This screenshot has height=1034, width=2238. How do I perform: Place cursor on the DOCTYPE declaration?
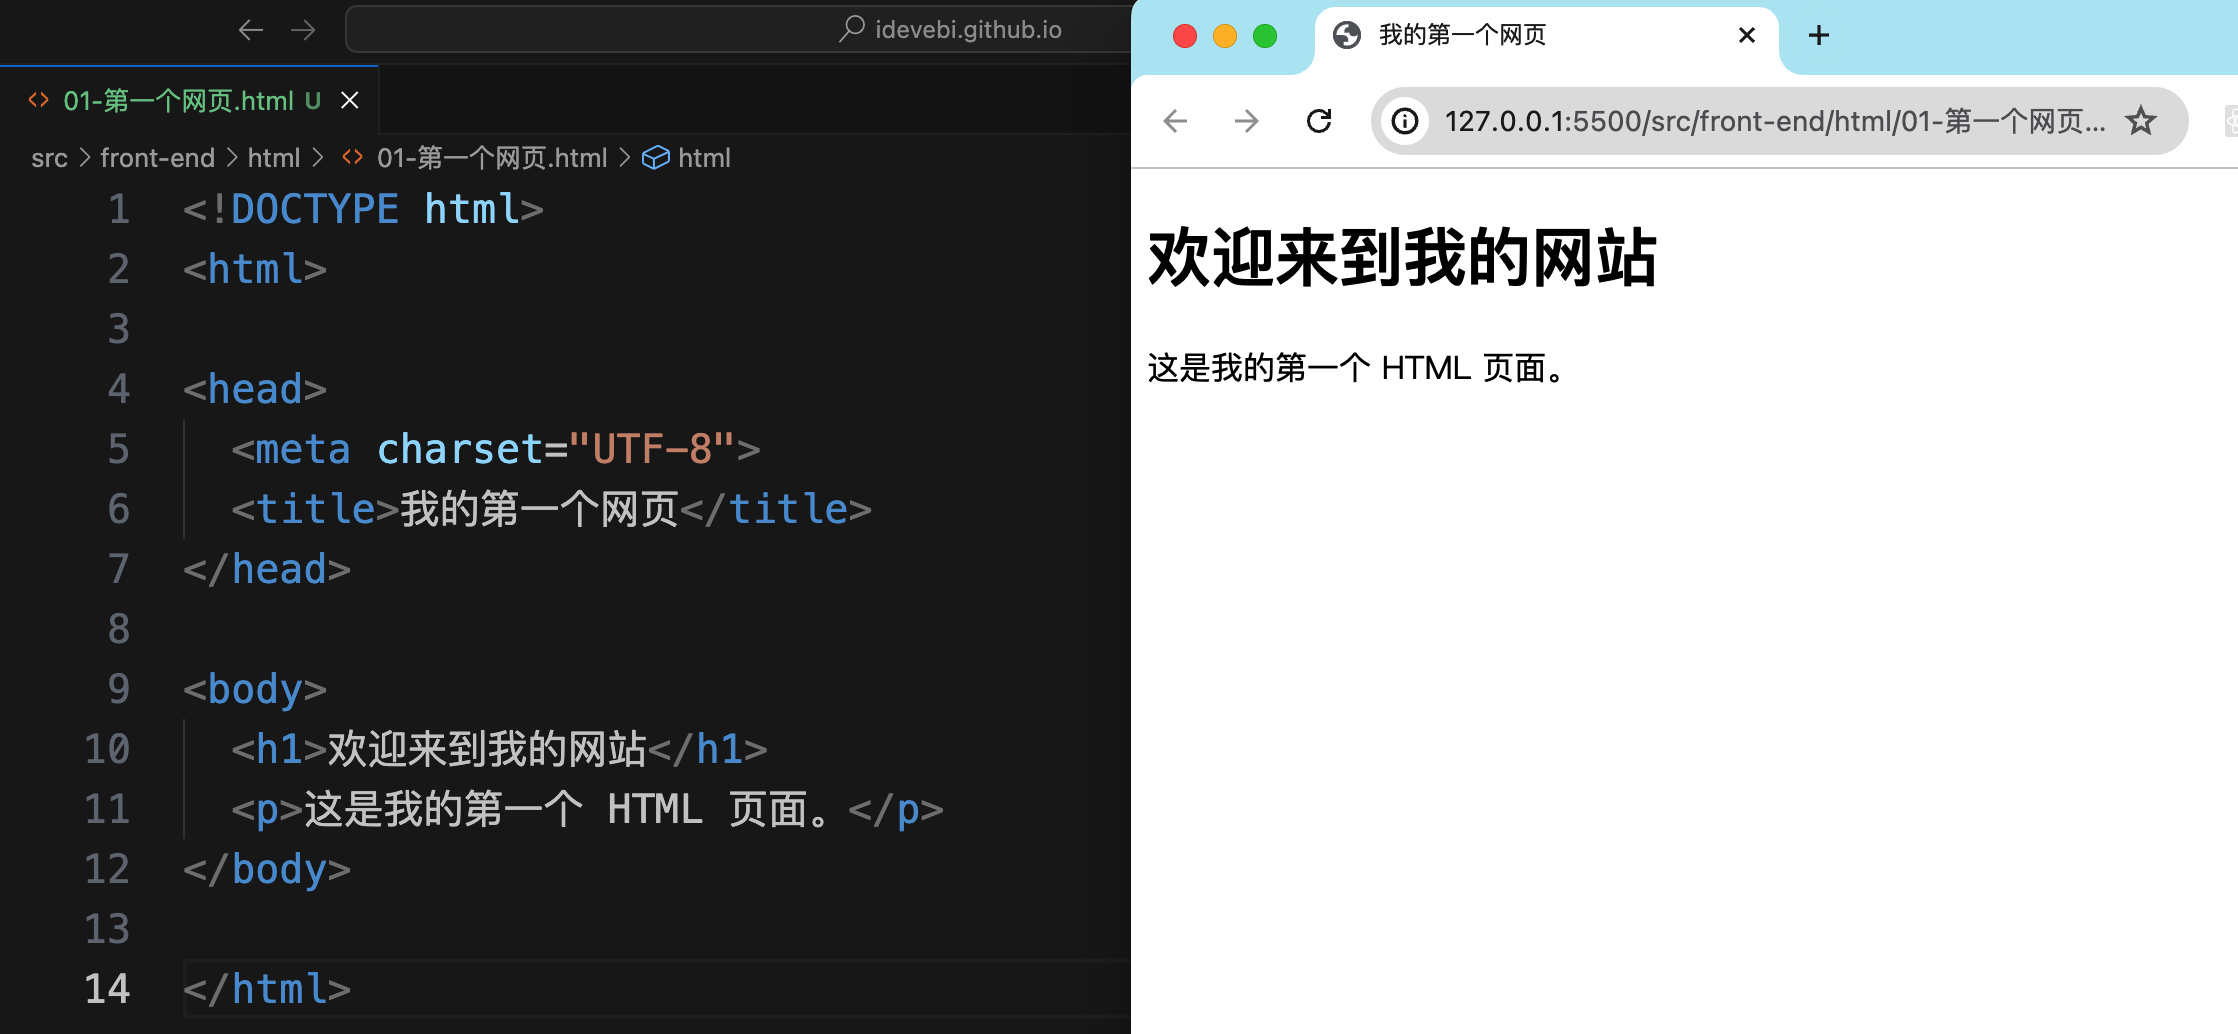pyautogui.click(x=363, y=209)
